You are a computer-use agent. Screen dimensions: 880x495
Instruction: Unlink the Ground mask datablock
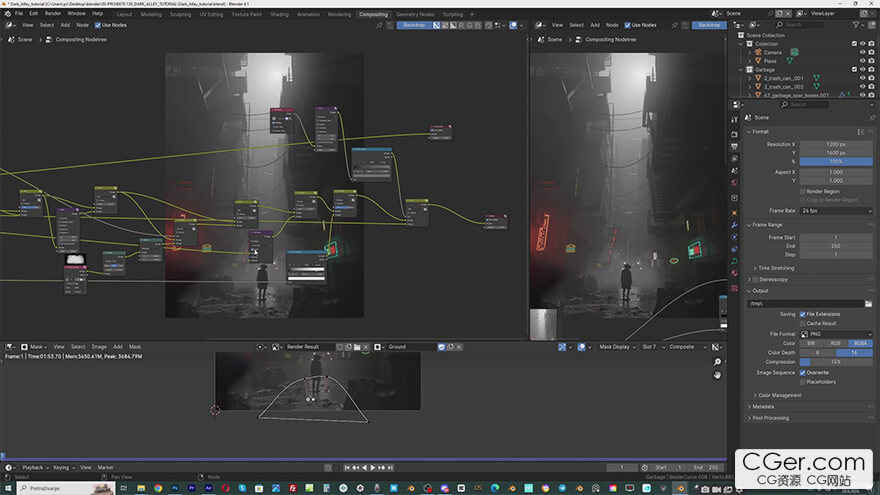(x=459, y=347)
